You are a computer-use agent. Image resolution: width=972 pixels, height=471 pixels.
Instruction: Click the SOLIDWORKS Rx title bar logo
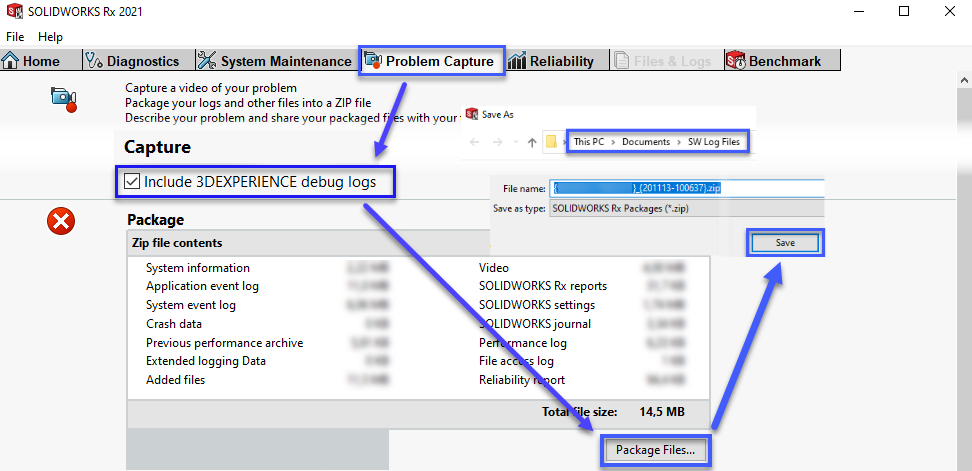[14, 11]
